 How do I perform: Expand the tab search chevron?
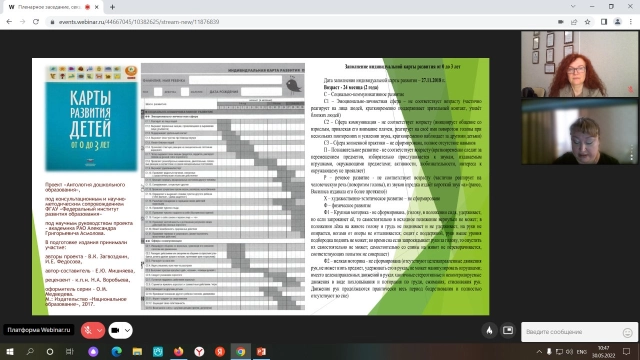(573, 7)
